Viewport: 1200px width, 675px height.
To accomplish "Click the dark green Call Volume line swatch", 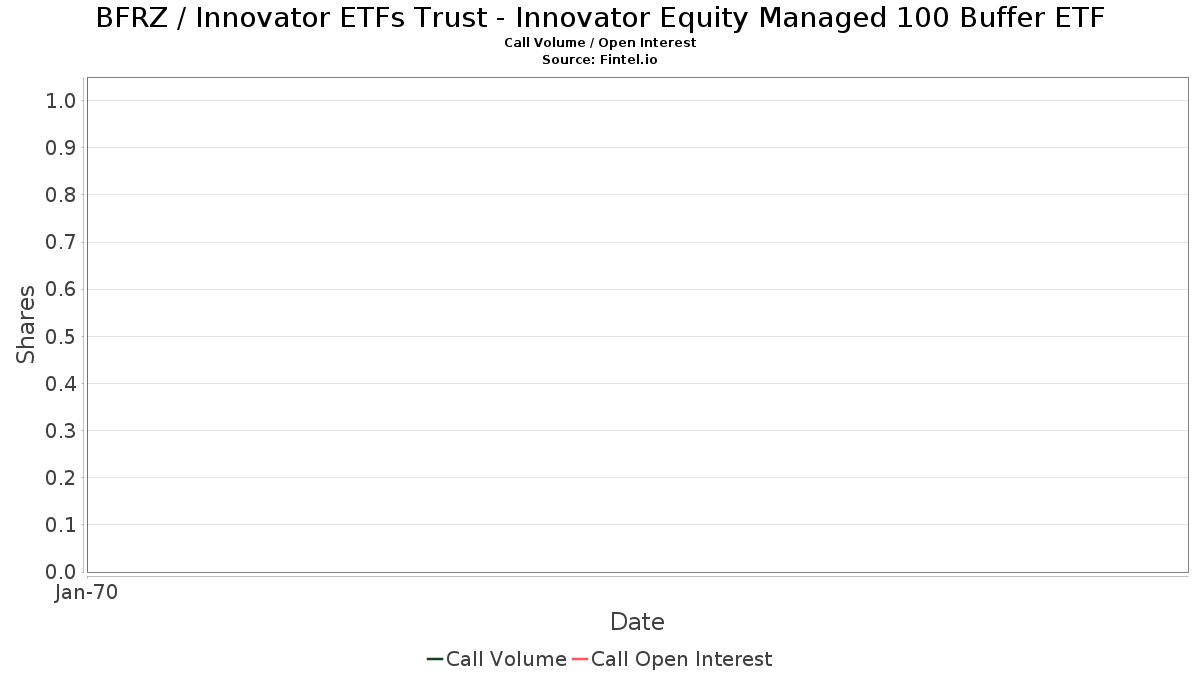I will click(x=435, y=659).
